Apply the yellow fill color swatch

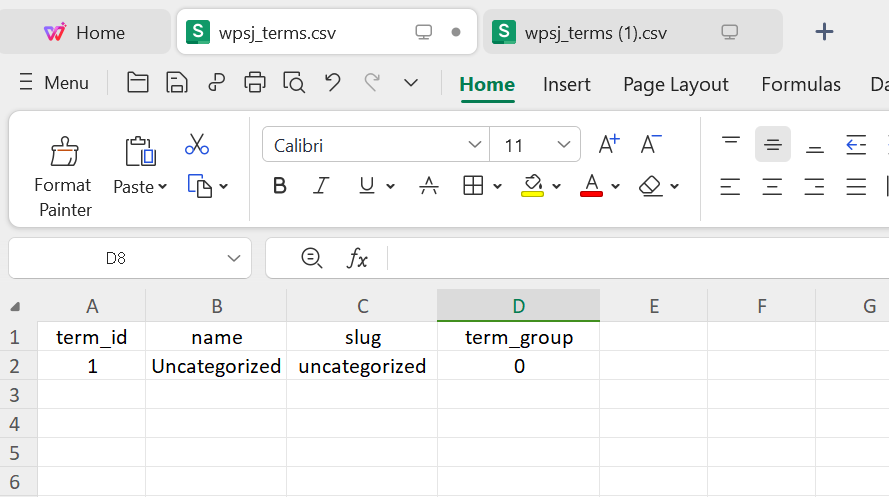click(x=532, y=186)
